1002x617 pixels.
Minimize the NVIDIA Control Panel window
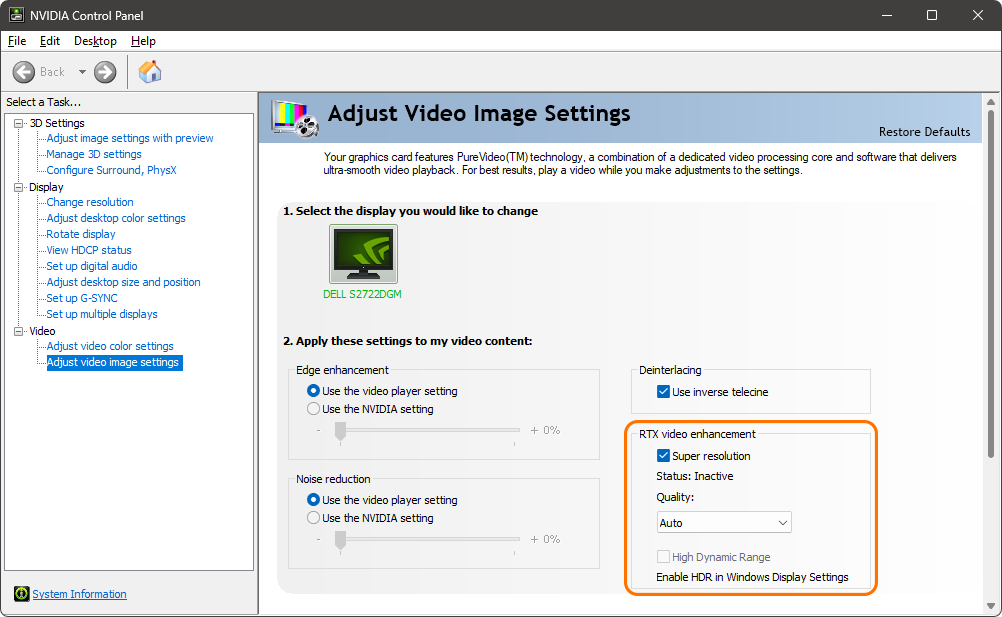886,15
